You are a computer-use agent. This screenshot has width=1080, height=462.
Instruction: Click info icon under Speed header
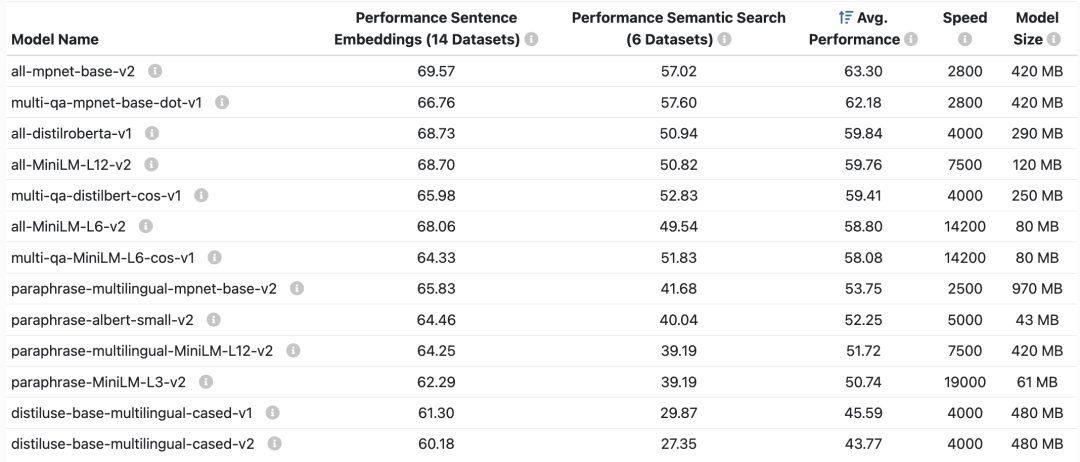tap(965, 40)
